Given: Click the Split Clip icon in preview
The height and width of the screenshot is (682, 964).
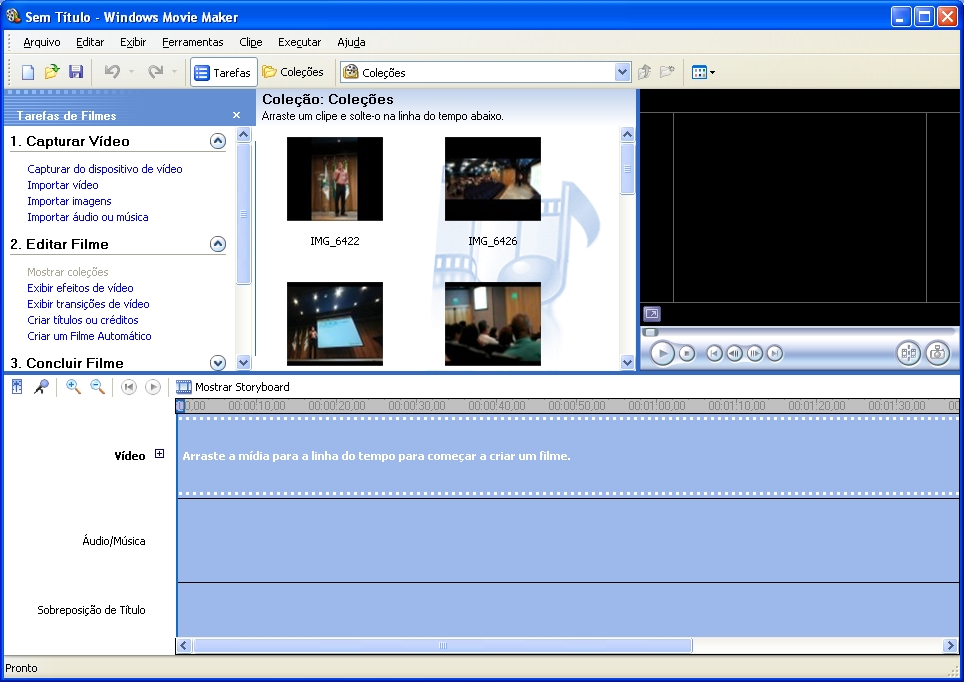Looking at the screenshot, I should 908,353.
